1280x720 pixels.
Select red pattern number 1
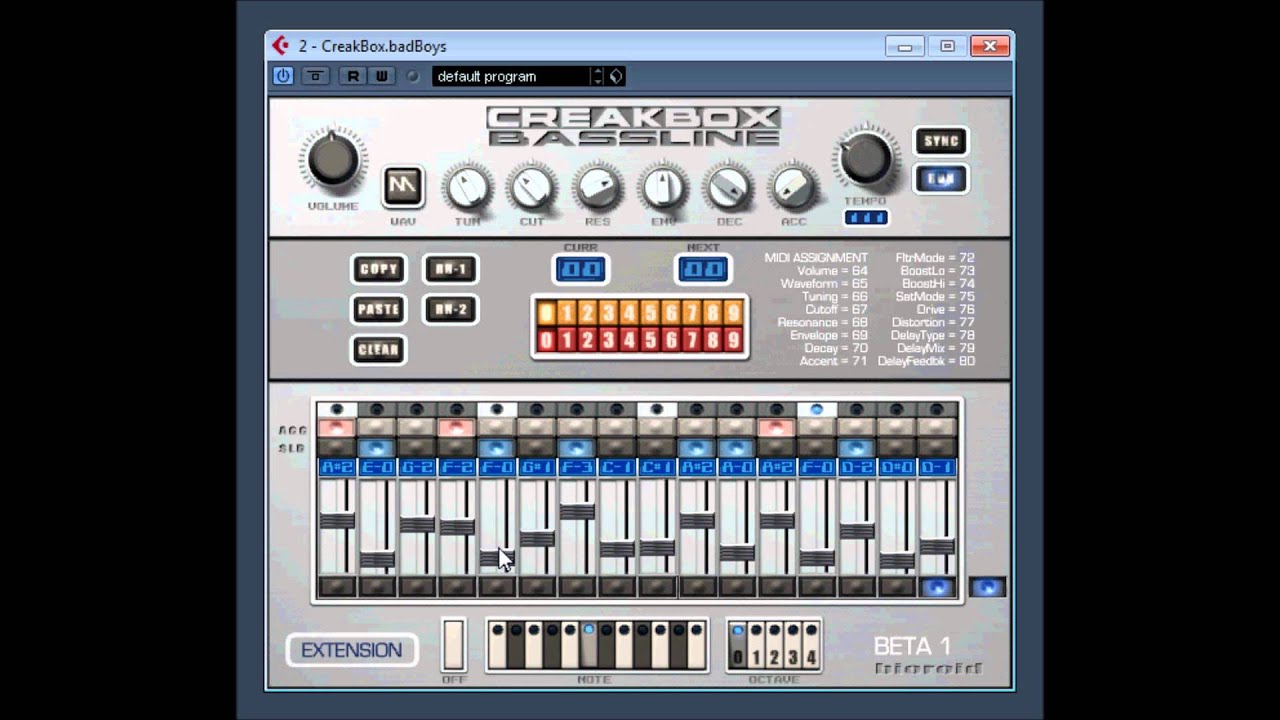566,341
